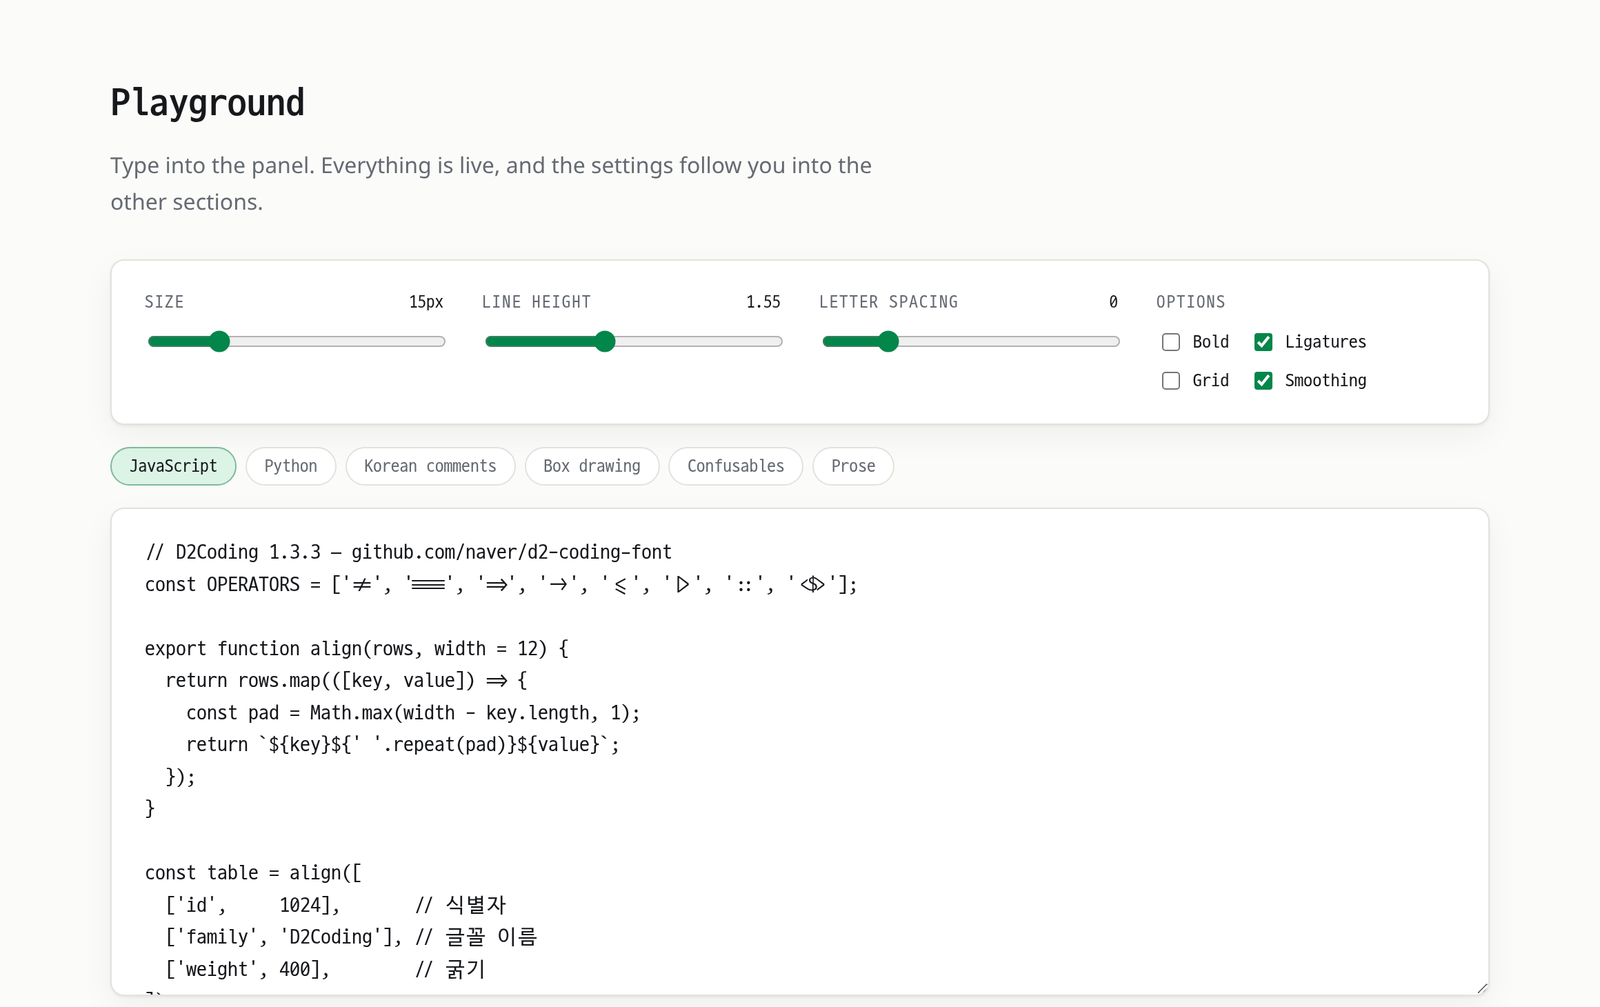Click the editor resize grip corner
This screenshot has width=1600, height=1007.
pyautogui.click(x=1481, y=988)
